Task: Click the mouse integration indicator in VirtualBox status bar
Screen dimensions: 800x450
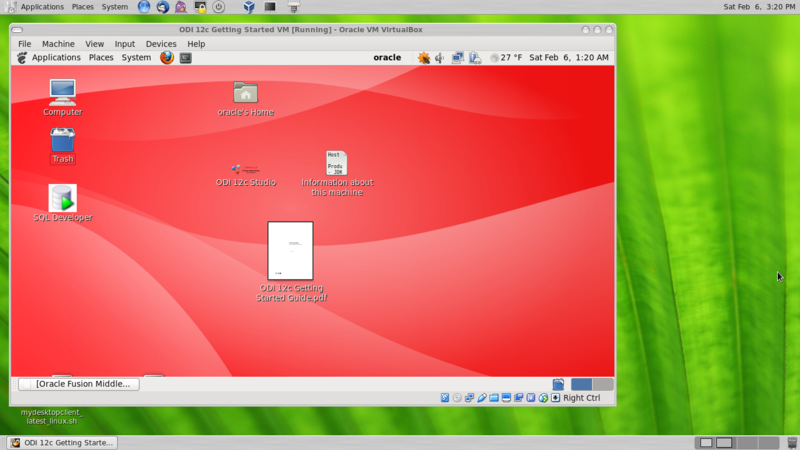Action: click(x=543, y=398)
